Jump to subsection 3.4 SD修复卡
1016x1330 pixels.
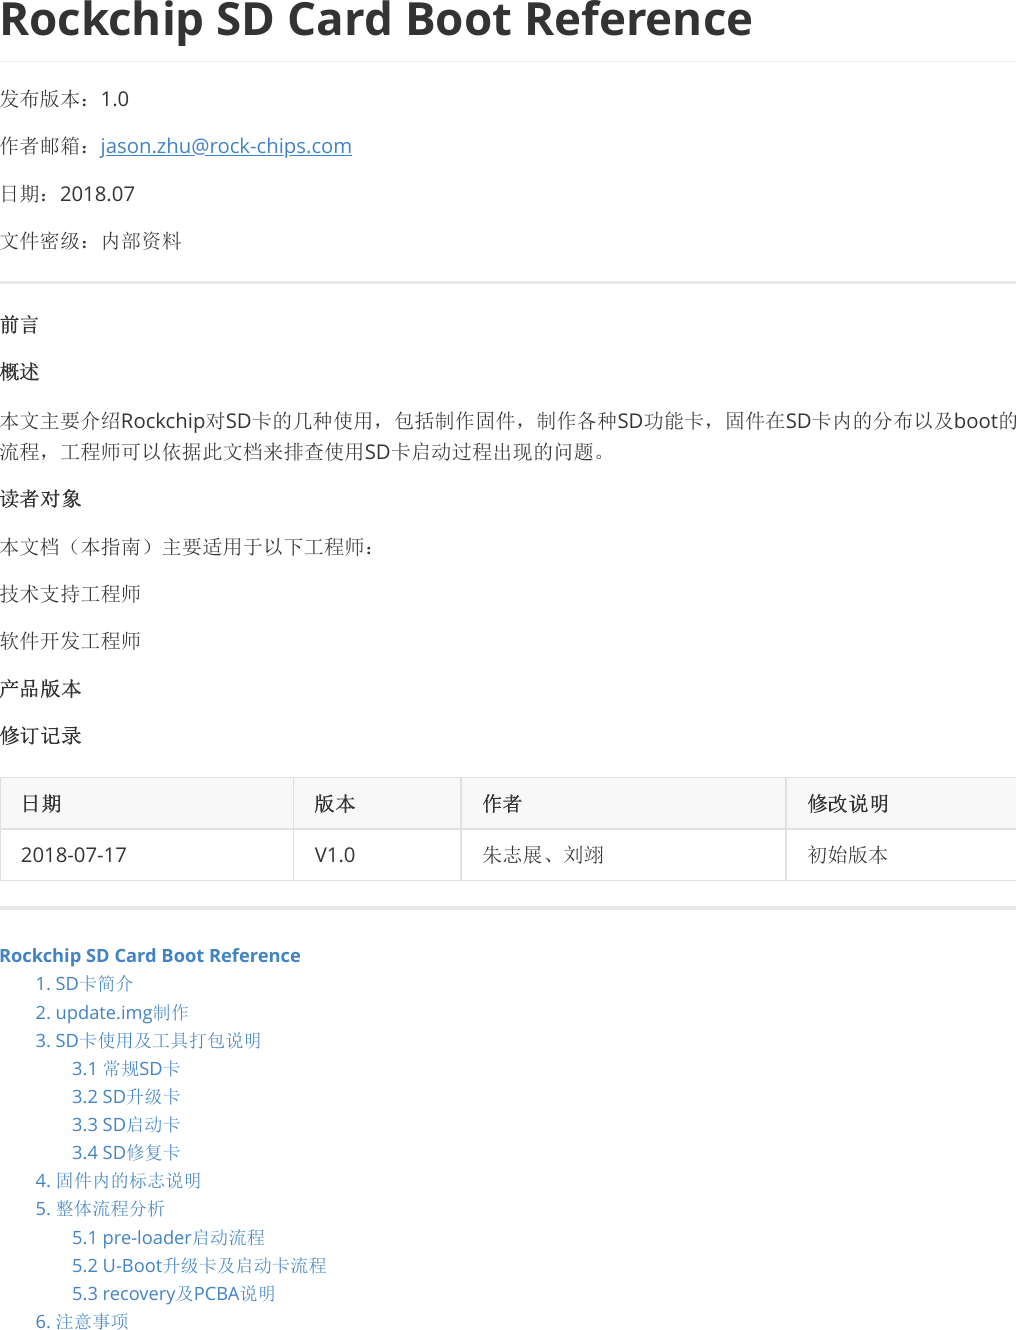(126, 1152)
